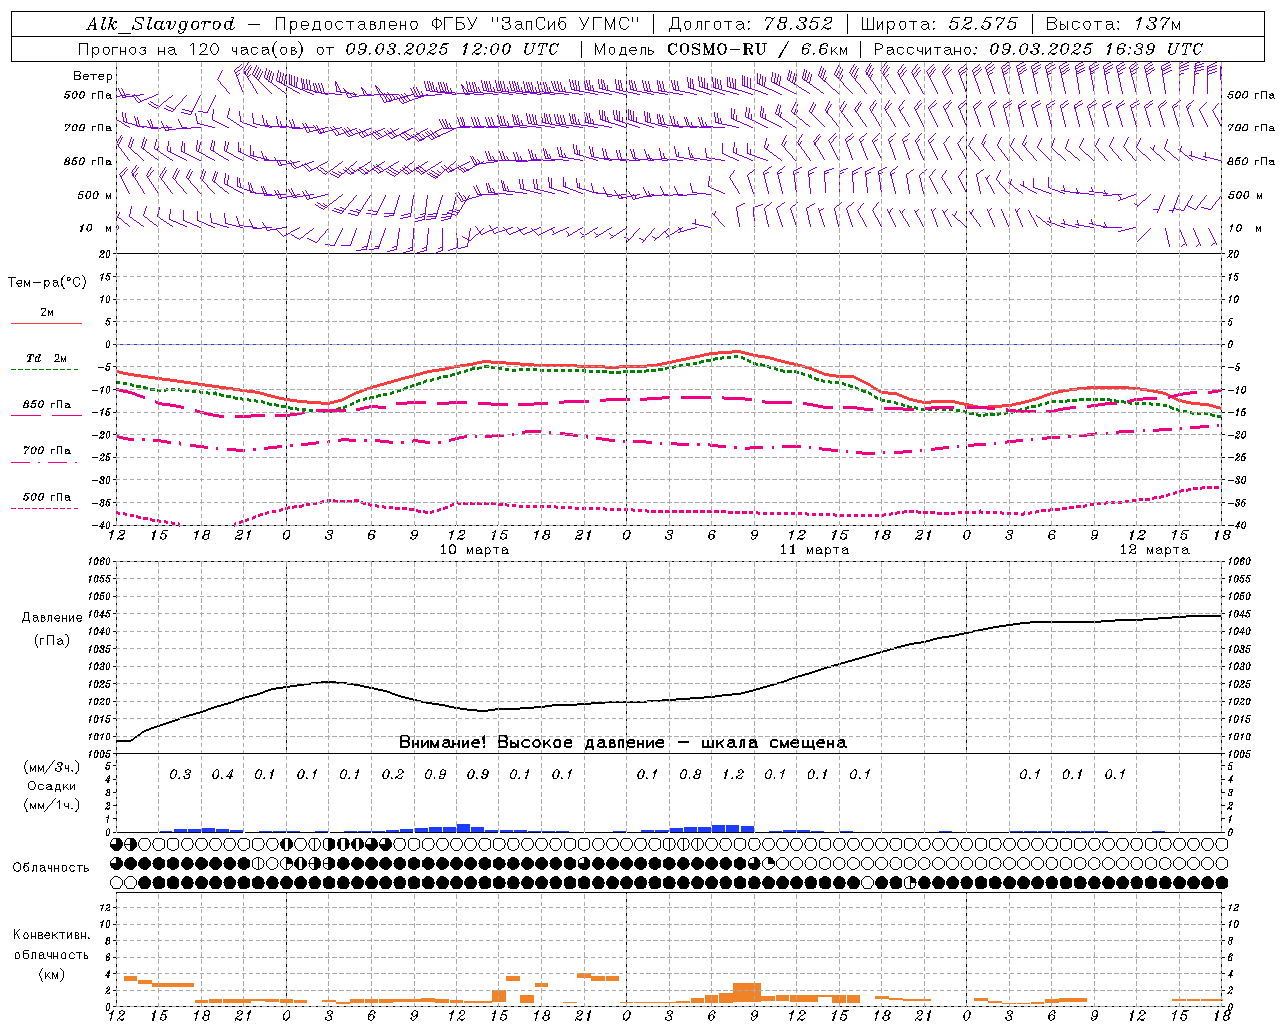
Task: Click the 12 марта date label
Action: point(1154,550)
